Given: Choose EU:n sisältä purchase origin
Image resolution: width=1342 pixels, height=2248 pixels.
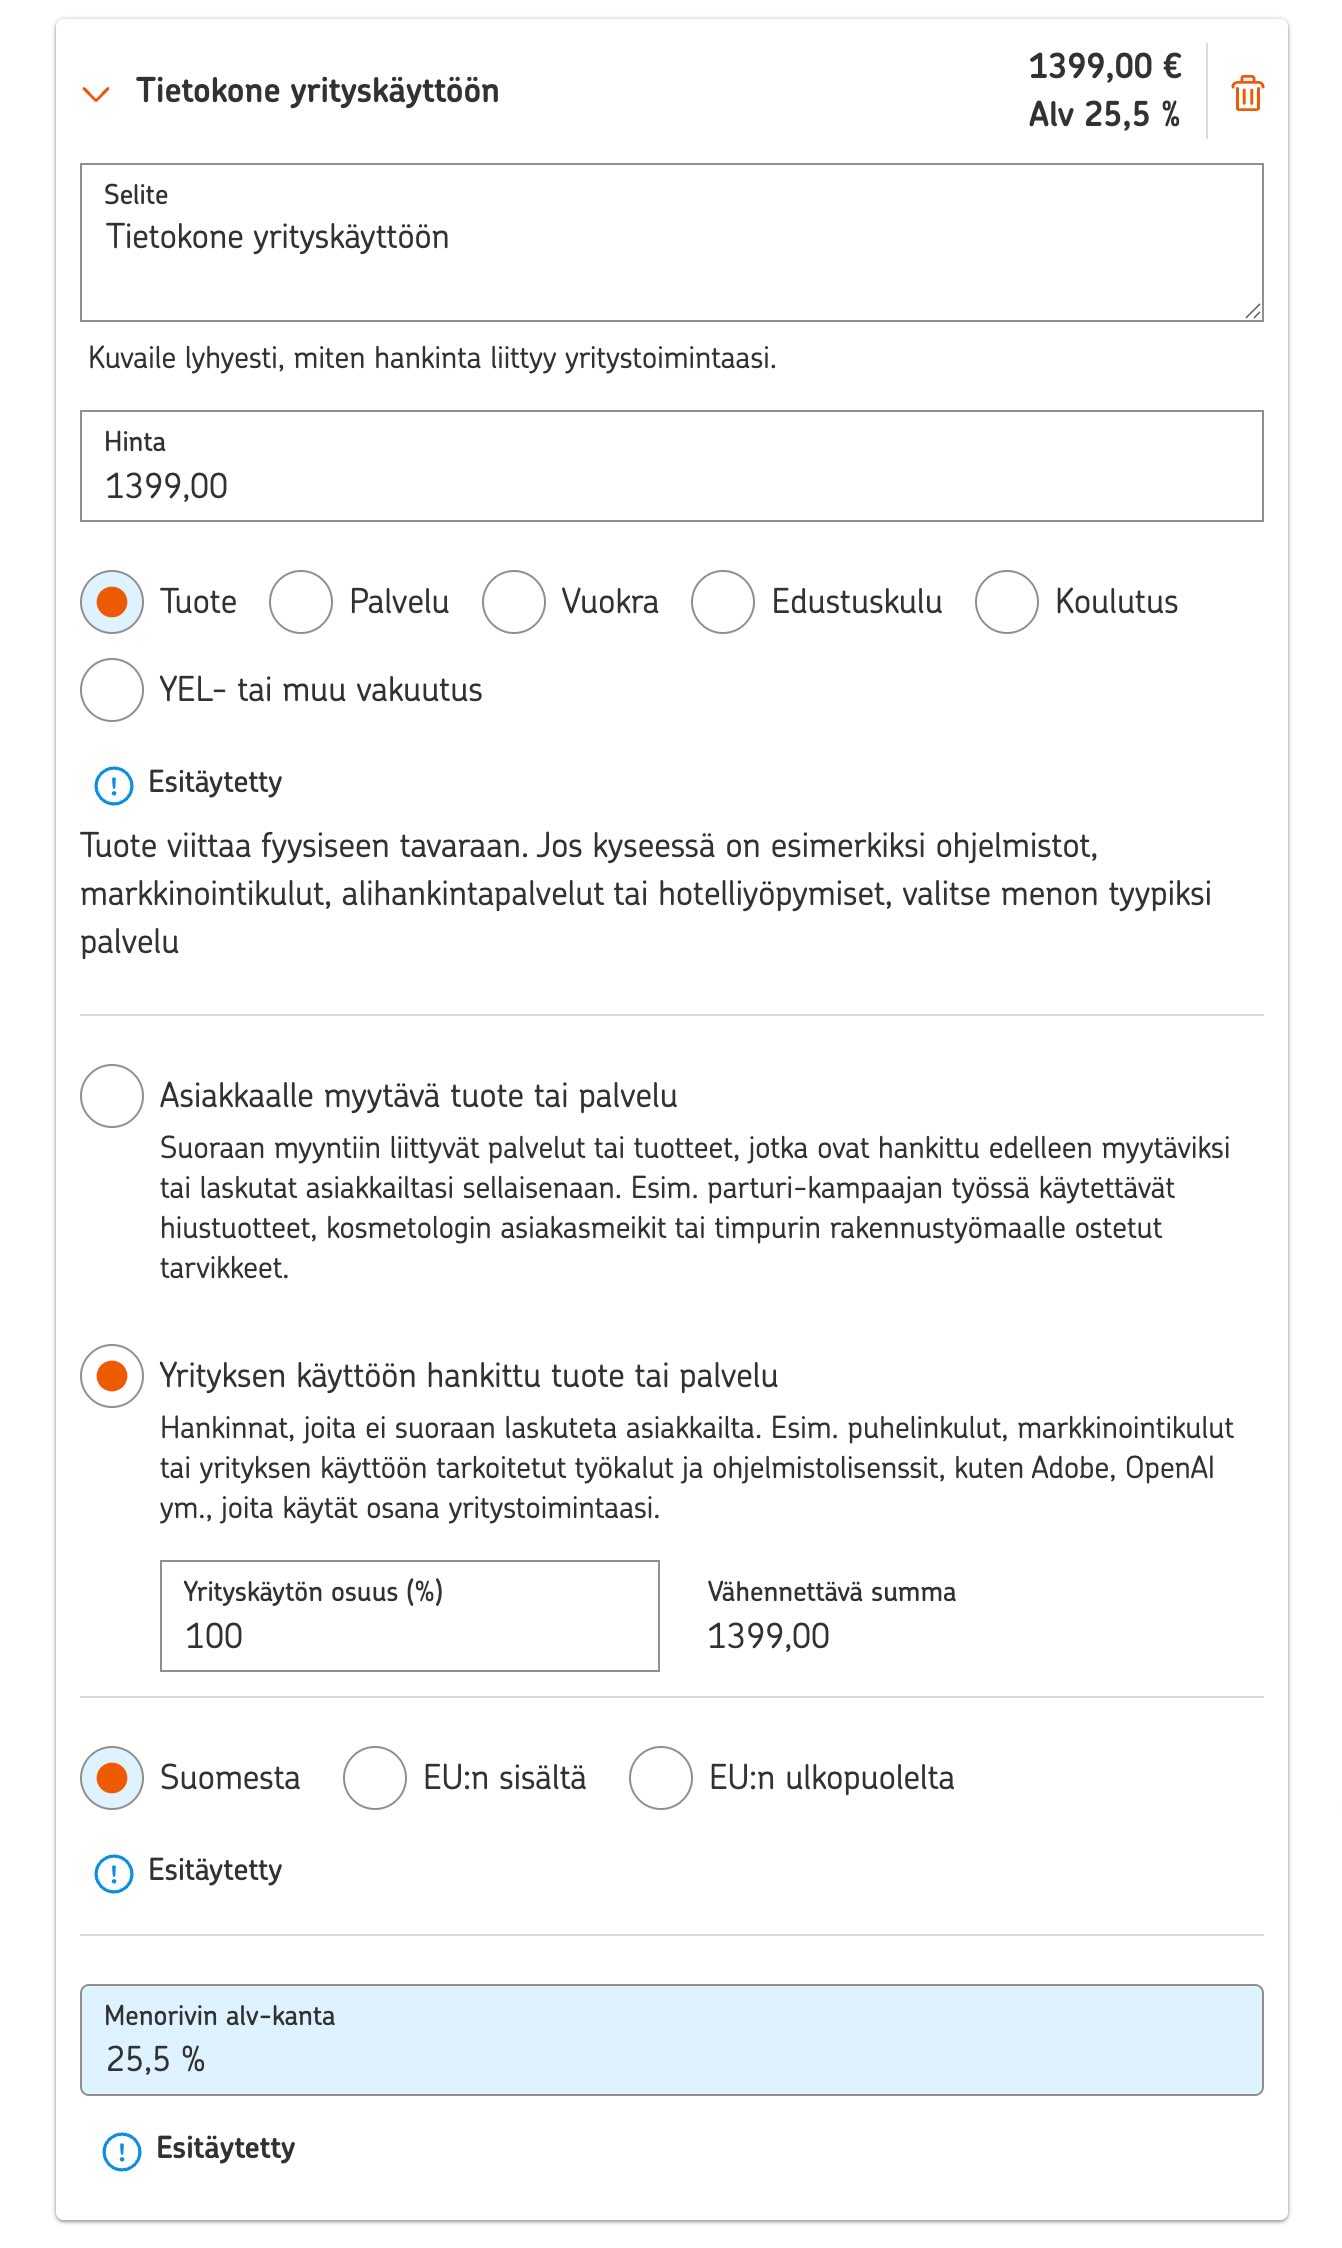Looking at the screenshot, I should [x=375, y=1778].
